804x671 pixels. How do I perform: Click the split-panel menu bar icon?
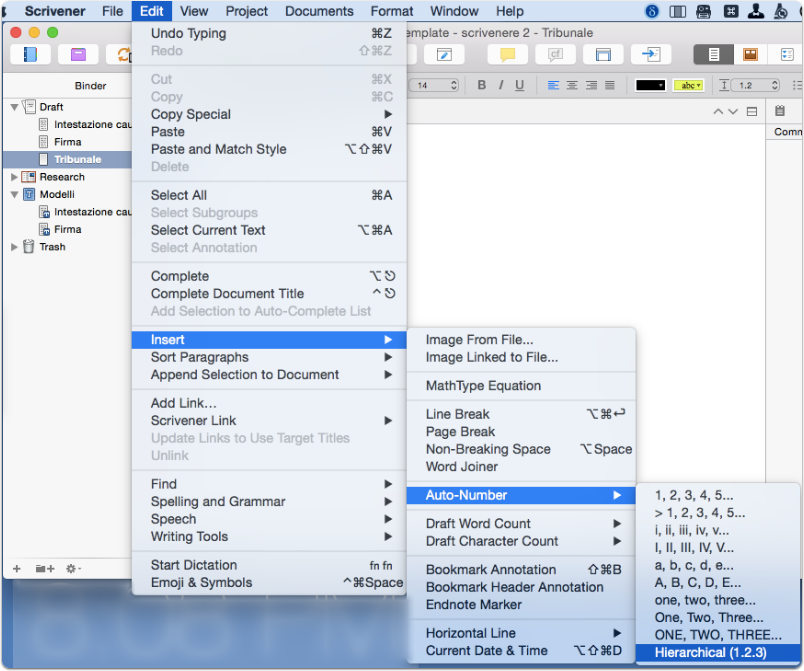point(677,11)
